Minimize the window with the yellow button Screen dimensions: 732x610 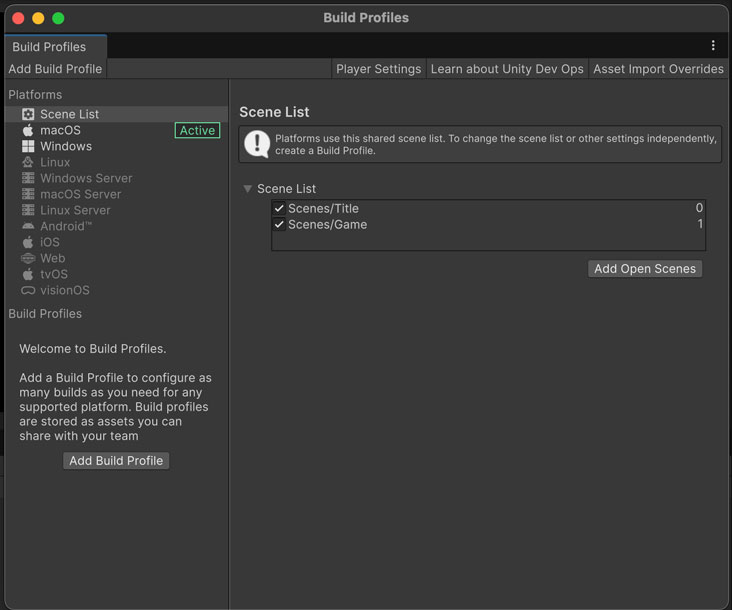click(x=38, y=18)
